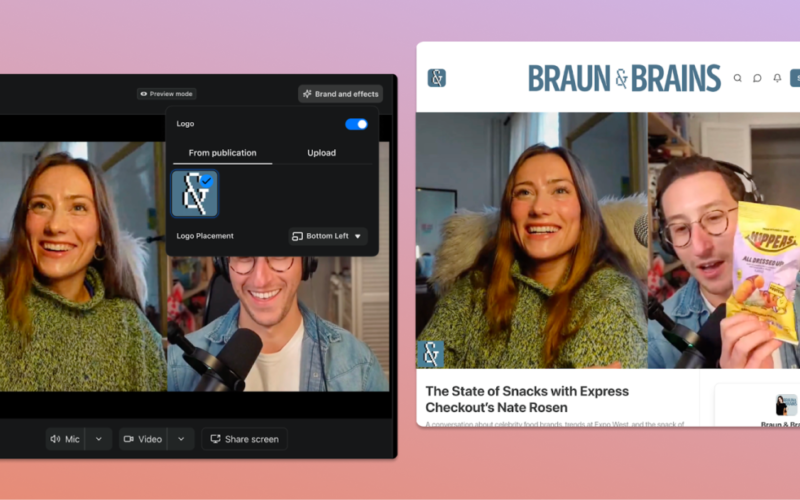
Task: Click the Brand and effects button
Action: pos(341,94)
